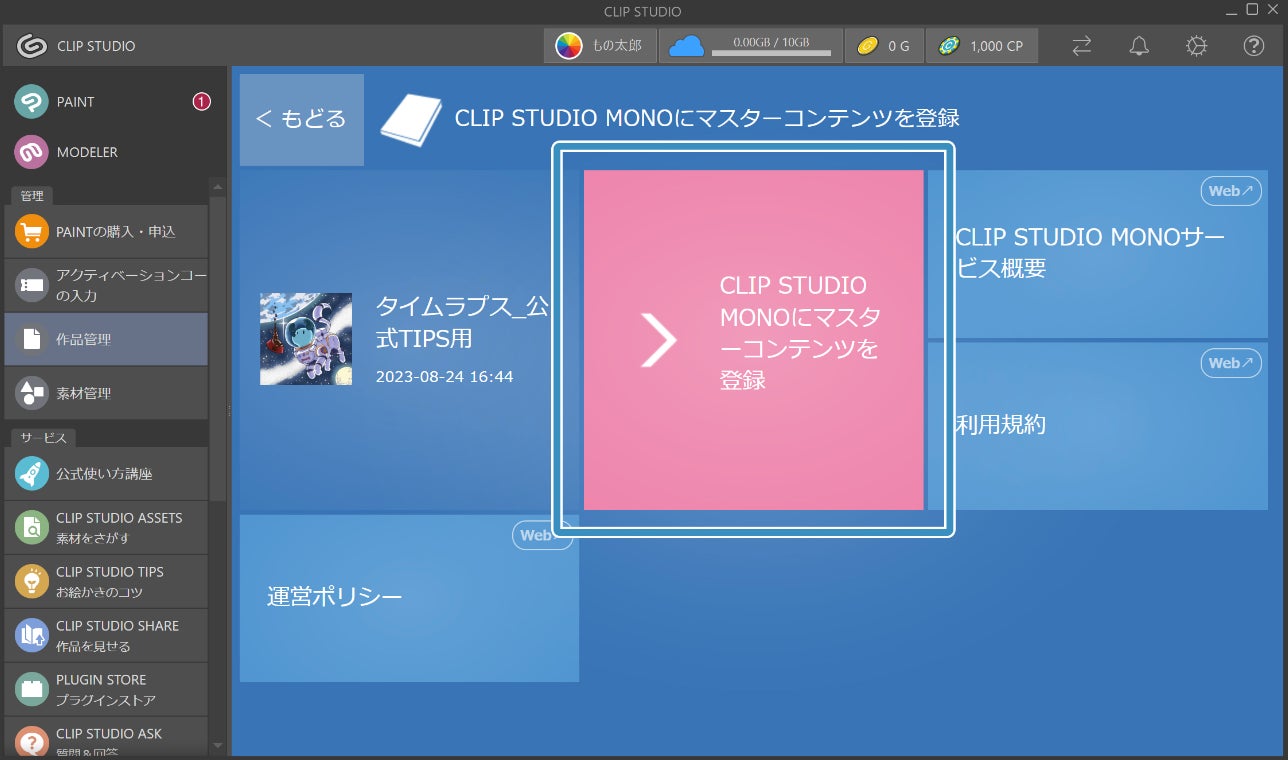Viewport: 1288px width, 760px height.
Task: Click the タイムラプス_公式TIPS用 title text
Action: (462, 322)
